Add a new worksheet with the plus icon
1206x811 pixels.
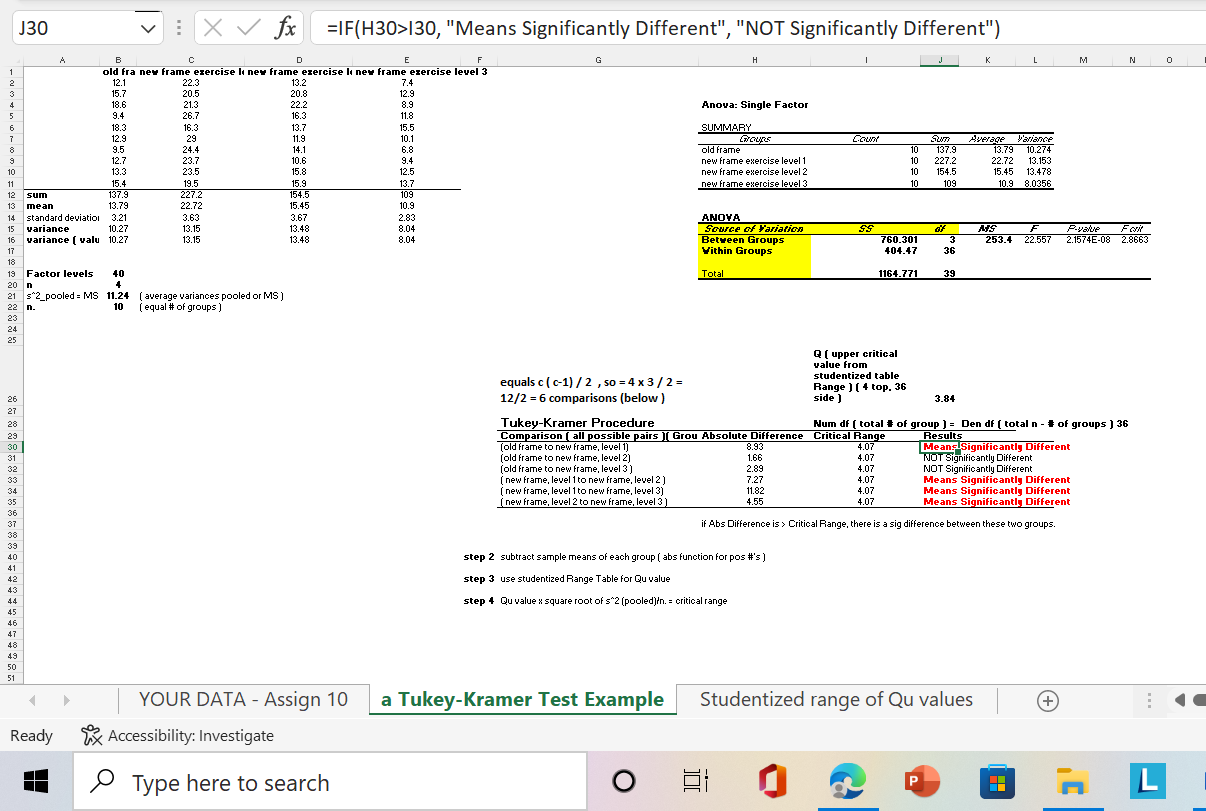click(x=1047, y=700)
